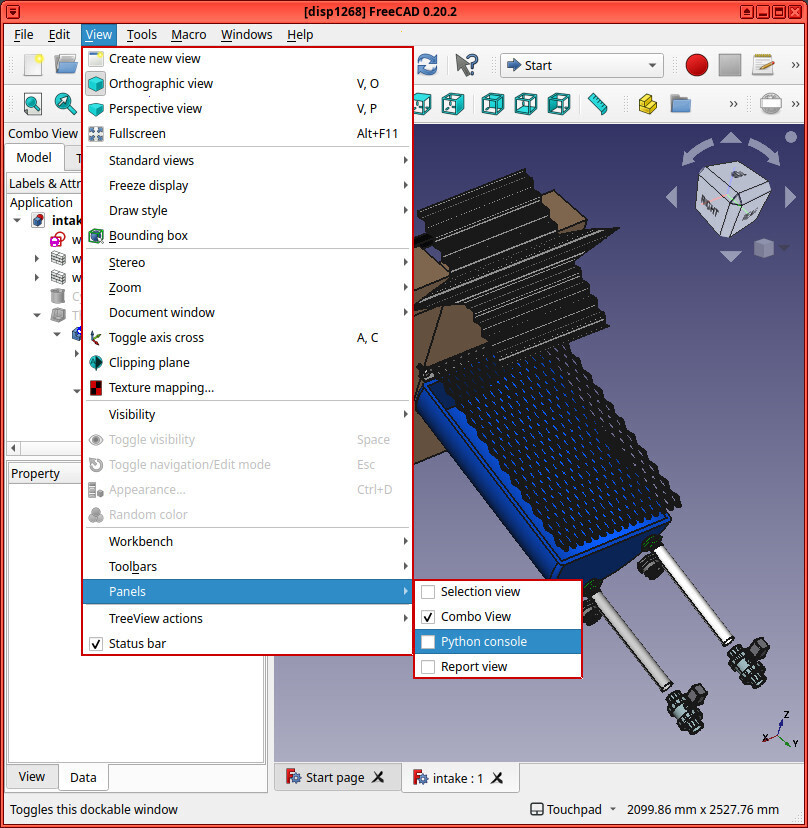
Task: Close the intake : 1 tab
Action: 497,778
